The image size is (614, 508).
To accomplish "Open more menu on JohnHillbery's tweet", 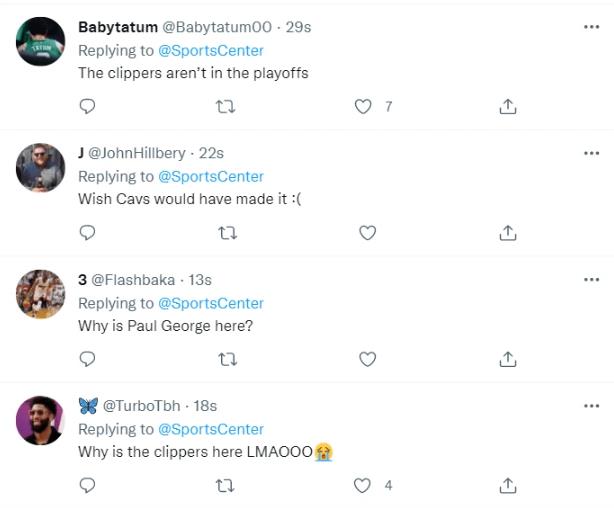I will (x=591, y=153).
